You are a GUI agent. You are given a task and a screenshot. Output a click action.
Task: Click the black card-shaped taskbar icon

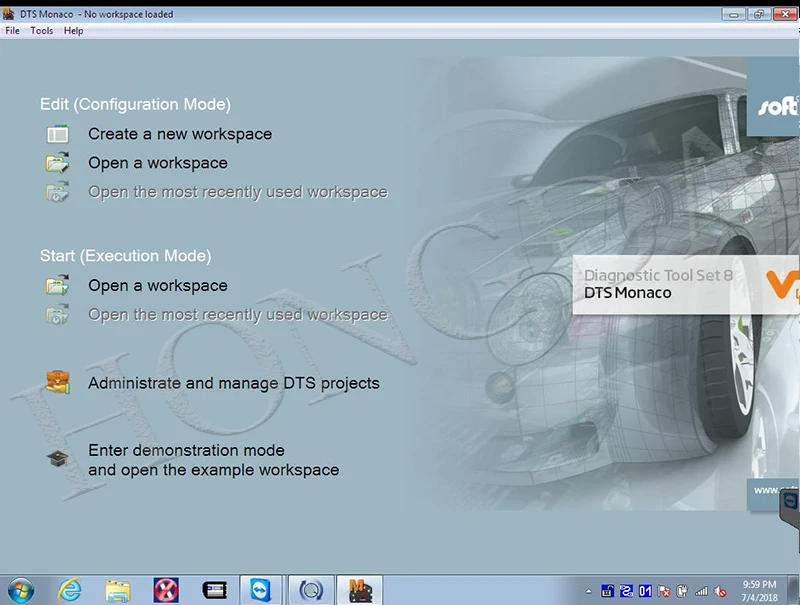[x=214, y=591]
